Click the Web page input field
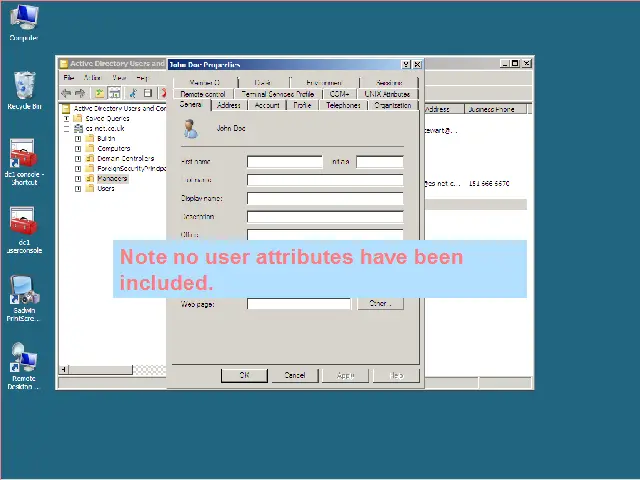The image size is (640, 480). (298, 304)
